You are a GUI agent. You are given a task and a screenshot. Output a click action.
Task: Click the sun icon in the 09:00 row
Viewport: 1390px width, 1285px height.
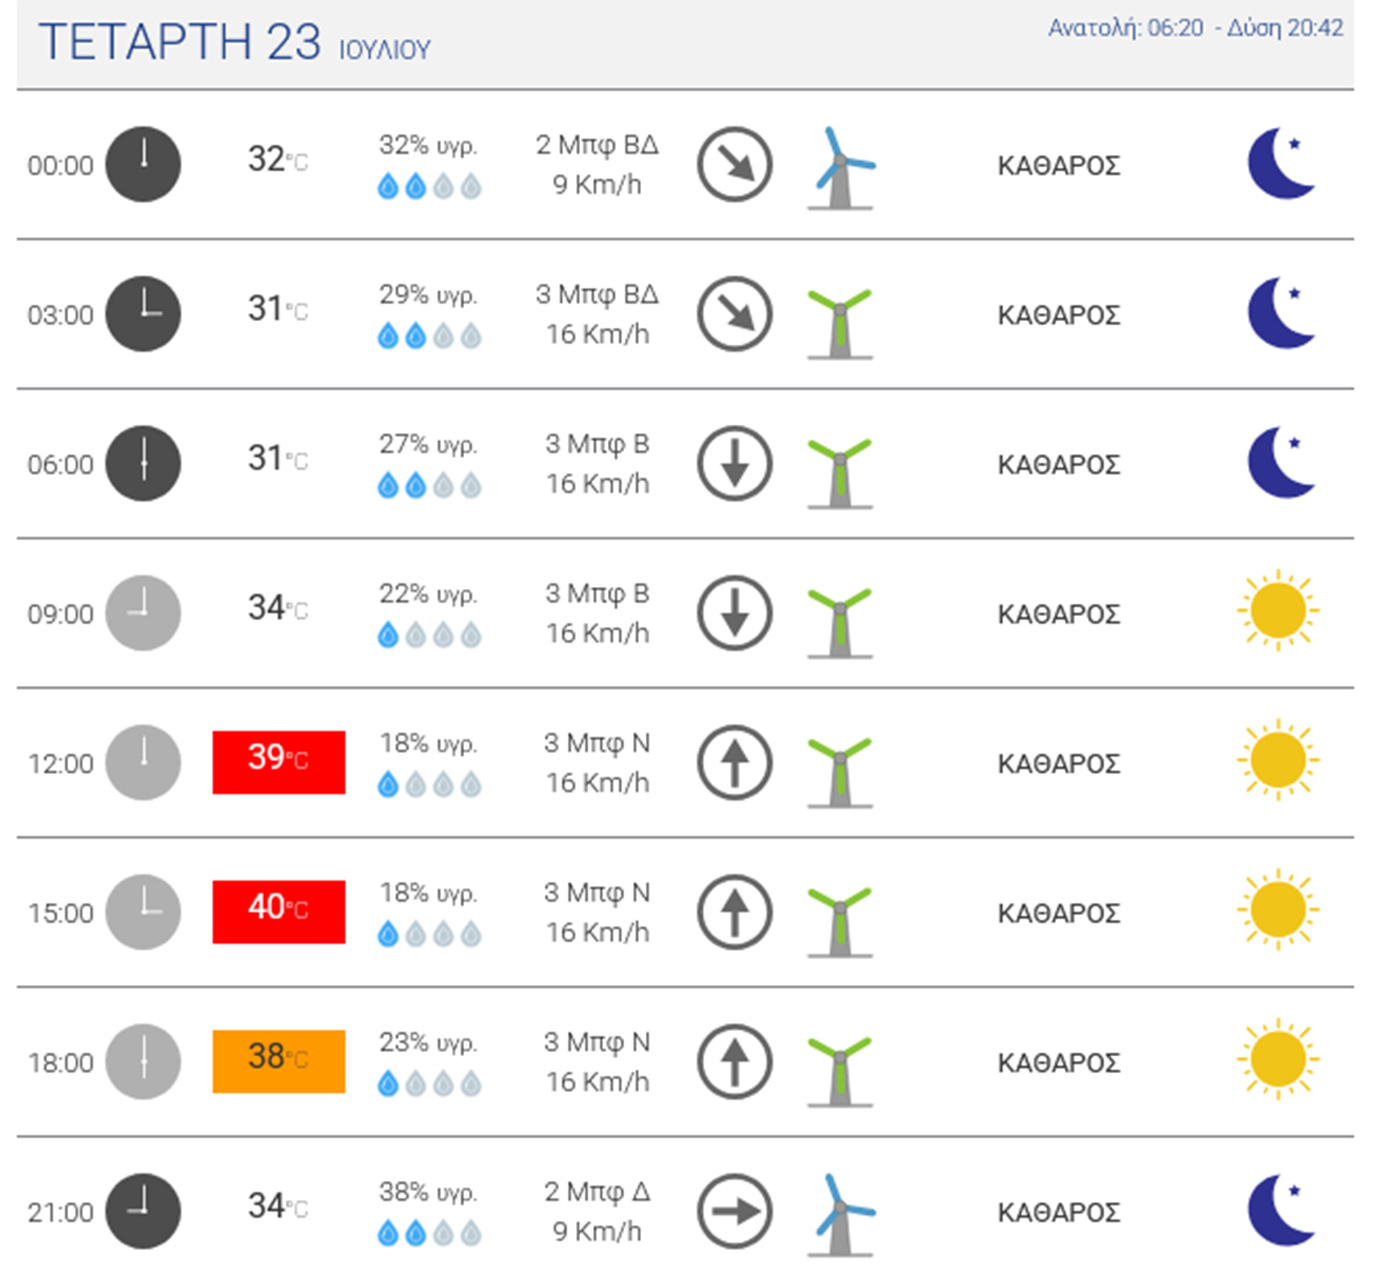point(1278,611)
